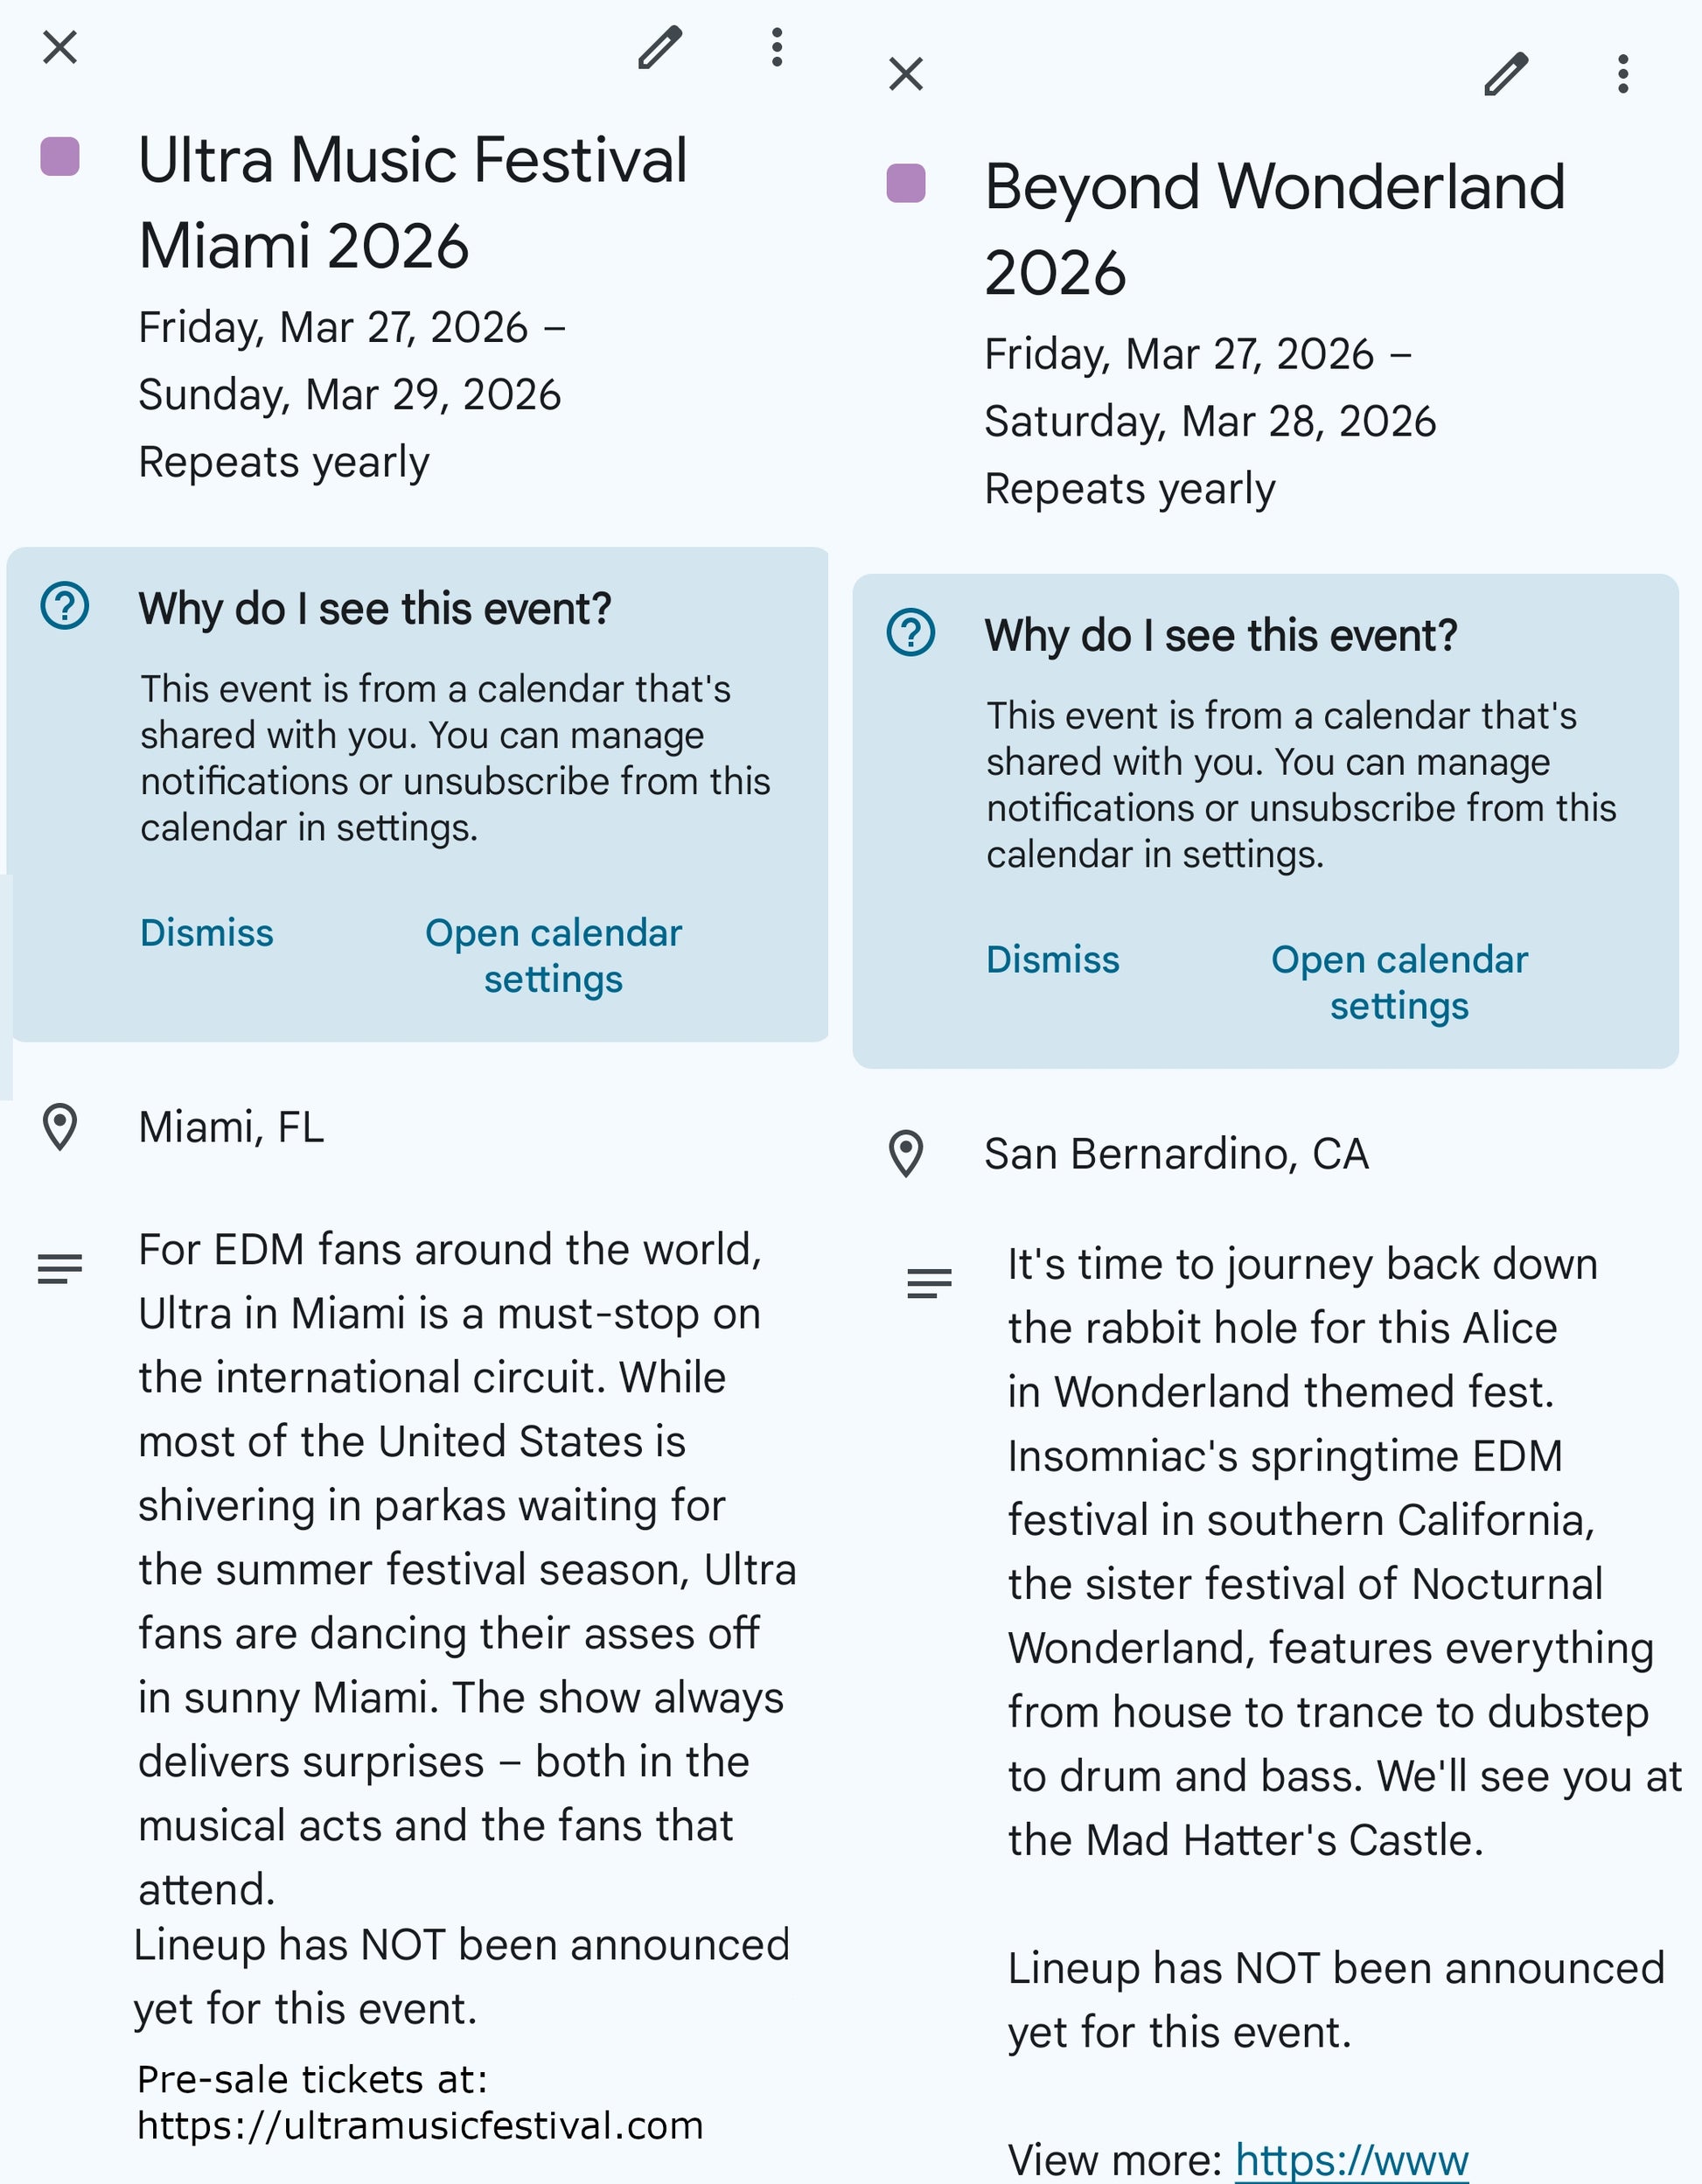Tap the location pin beside Miami, FL

tap(60, 1127)
